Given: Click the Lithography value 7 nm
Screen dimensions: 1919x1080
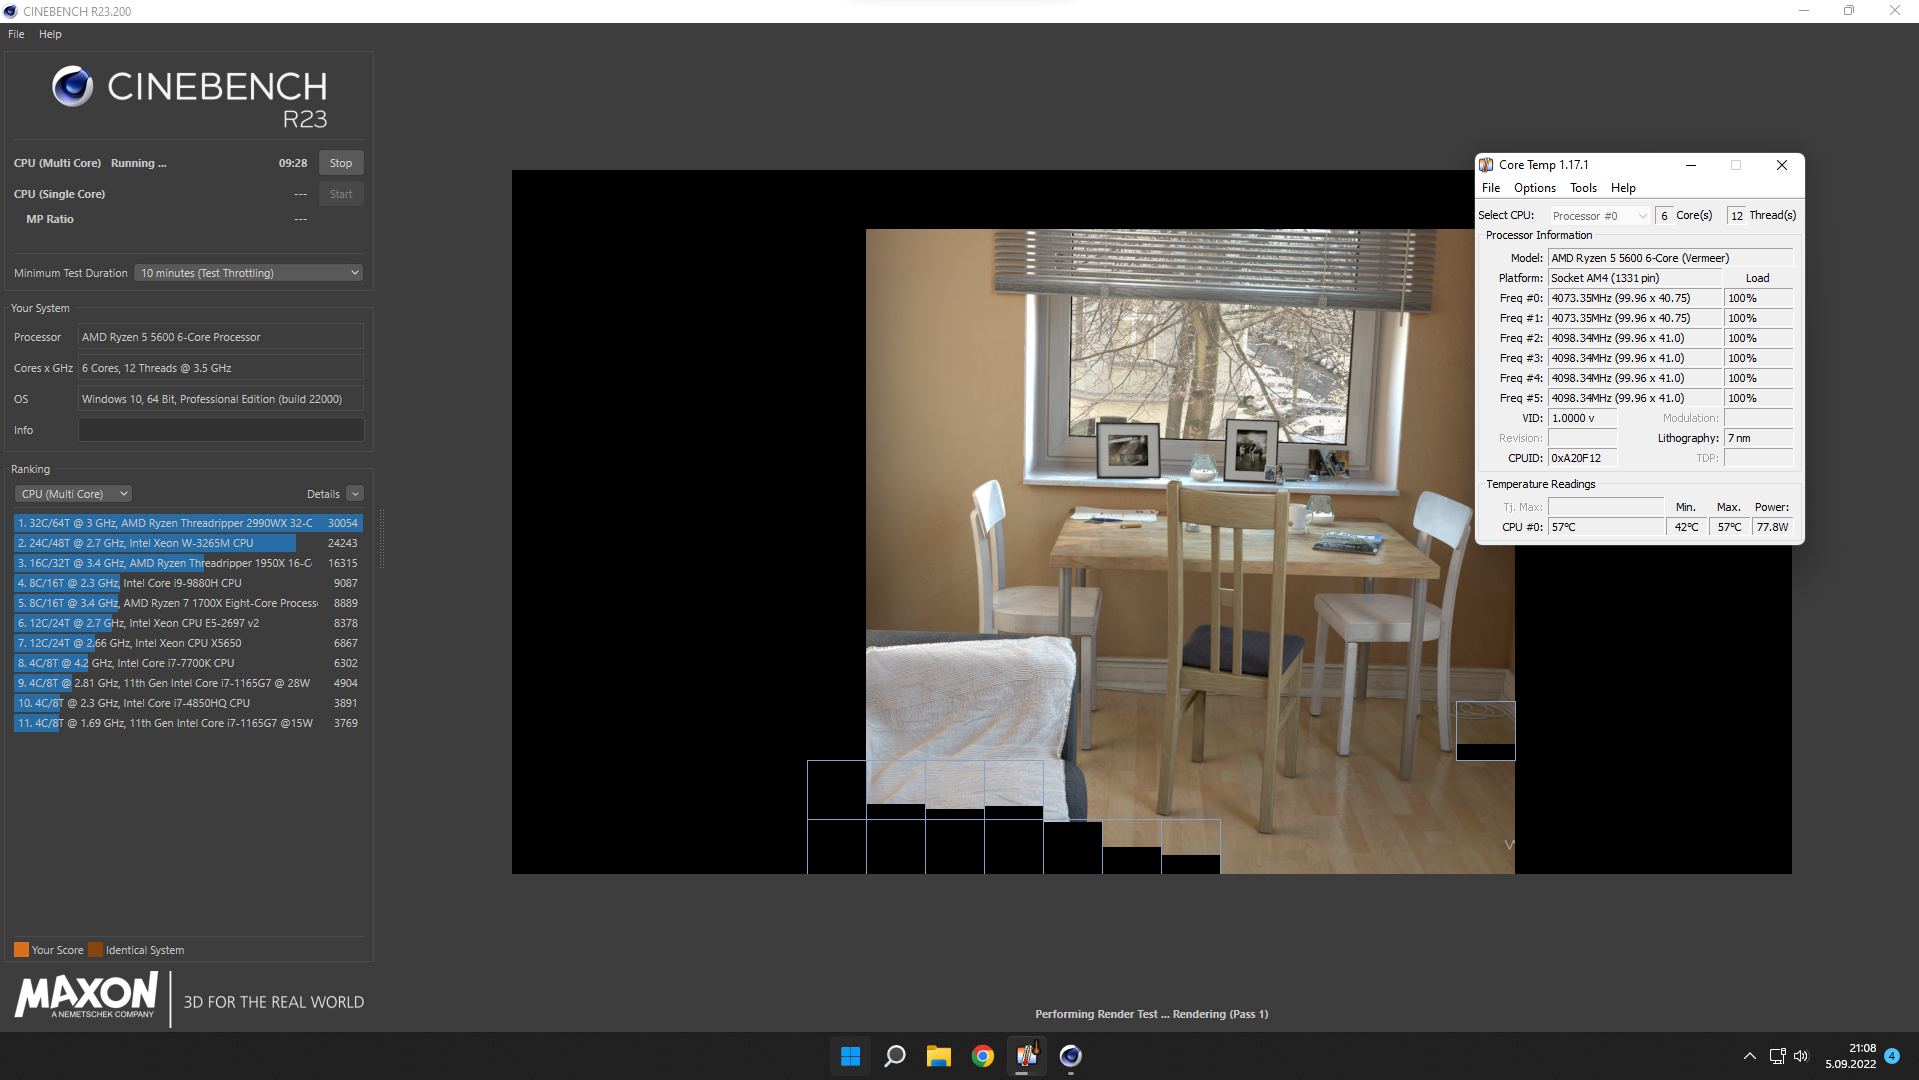Looking at the screenshot, I should click(x=1758, y=438).
